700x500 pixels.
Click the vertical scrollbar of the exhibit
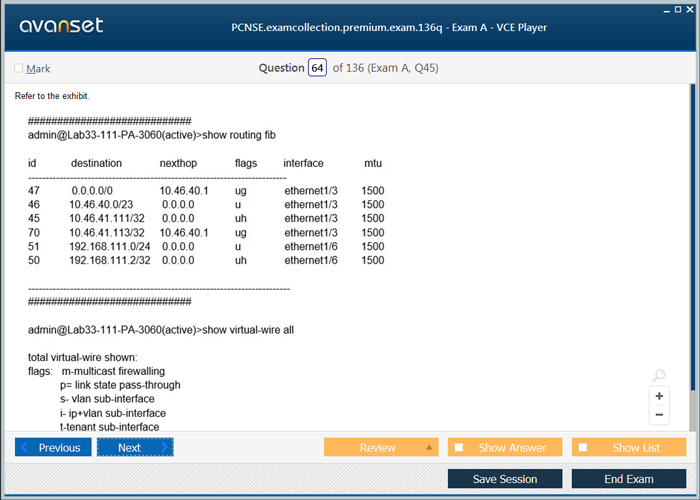point(692,250)
